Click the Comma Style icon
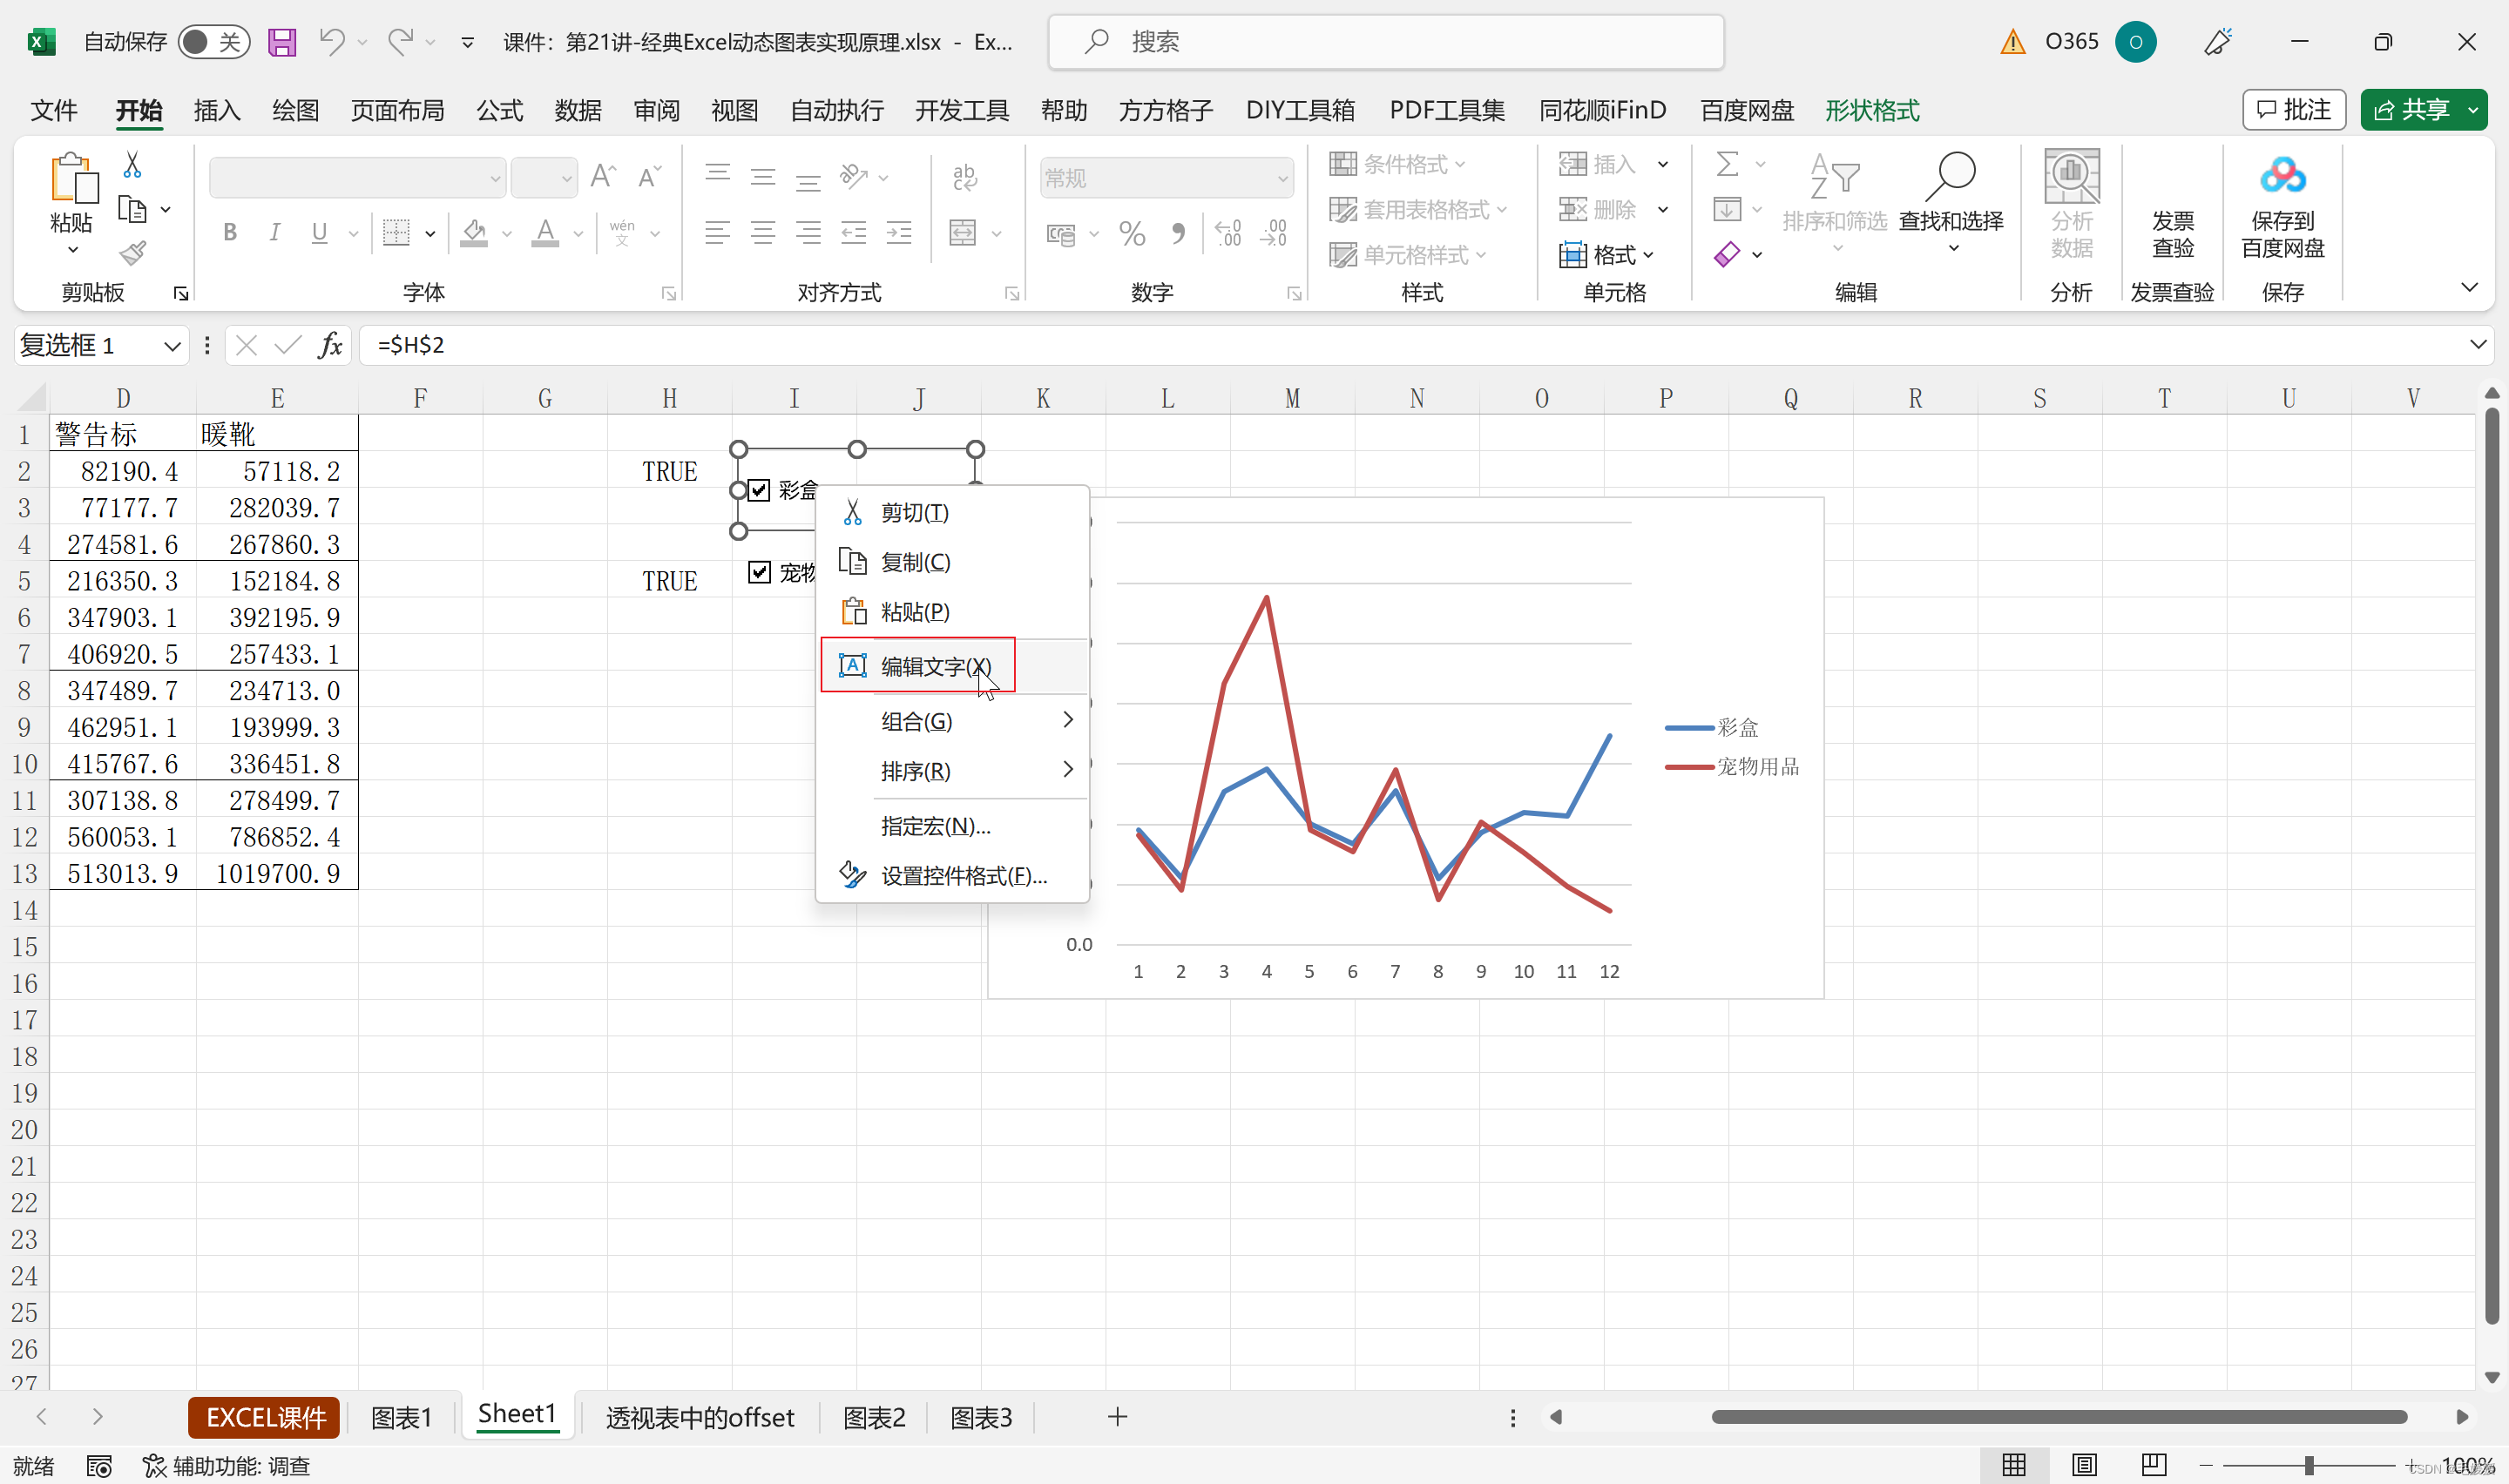This screenshot has height=1484, width=2509. (x=1178, y=233)
